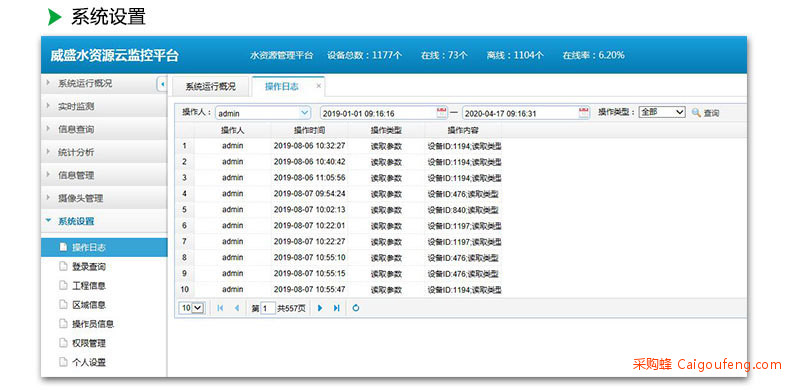Select row with time 2019-08-07 10:55:10

[x=339, y=257]
